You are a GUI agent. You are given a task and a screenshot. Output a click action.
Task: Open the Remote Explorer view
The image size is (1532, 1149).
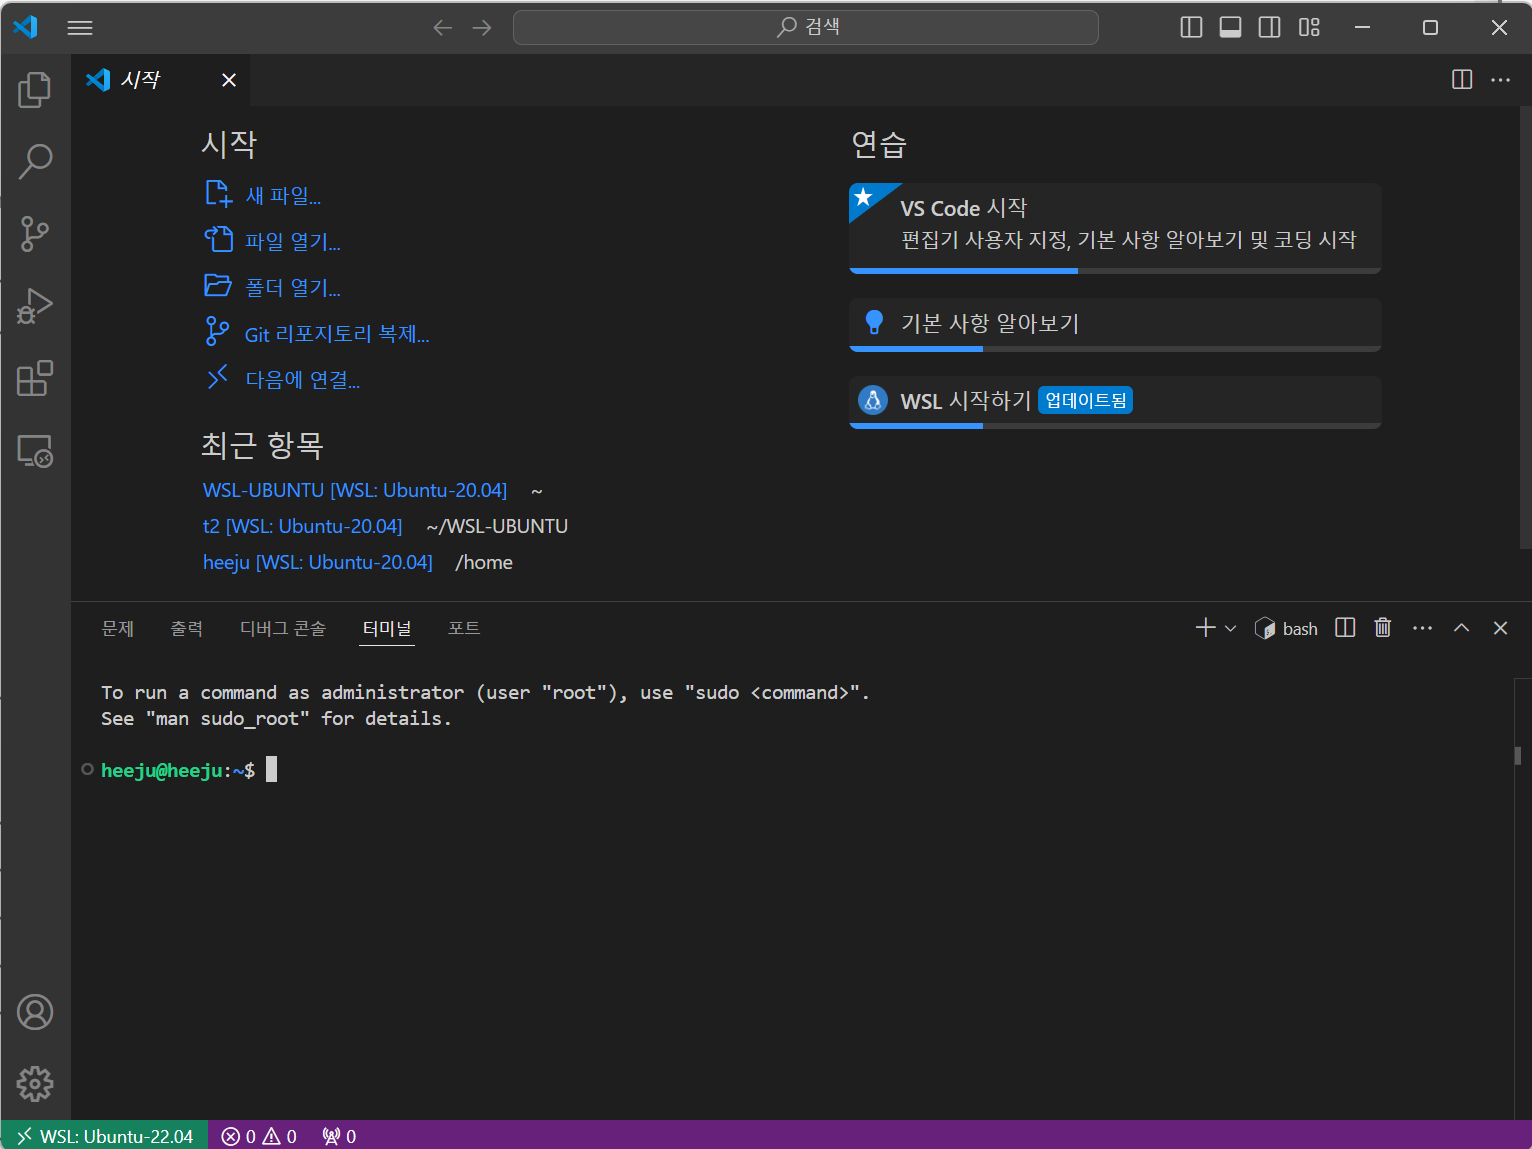35,451
